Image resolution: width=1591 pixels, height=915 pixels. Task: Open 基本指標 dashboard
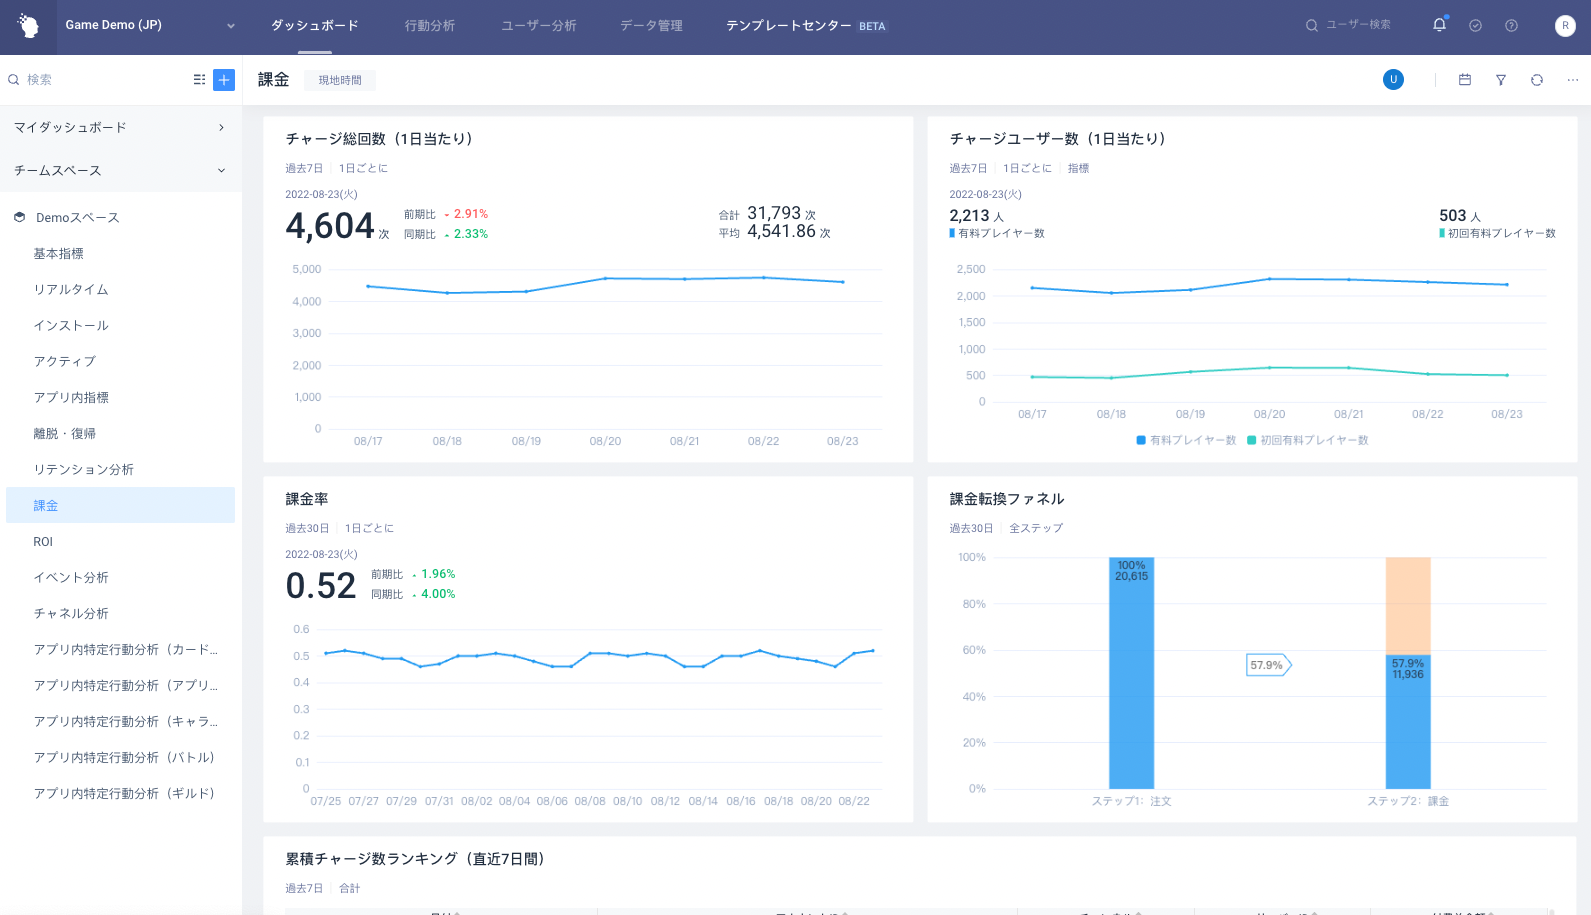click(x=59, y=254)
